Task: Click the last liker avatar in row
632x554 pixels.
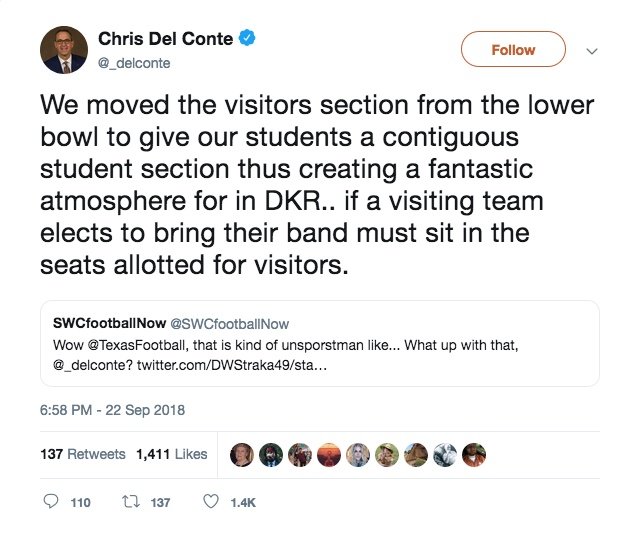Action: [x=475, y=454]
